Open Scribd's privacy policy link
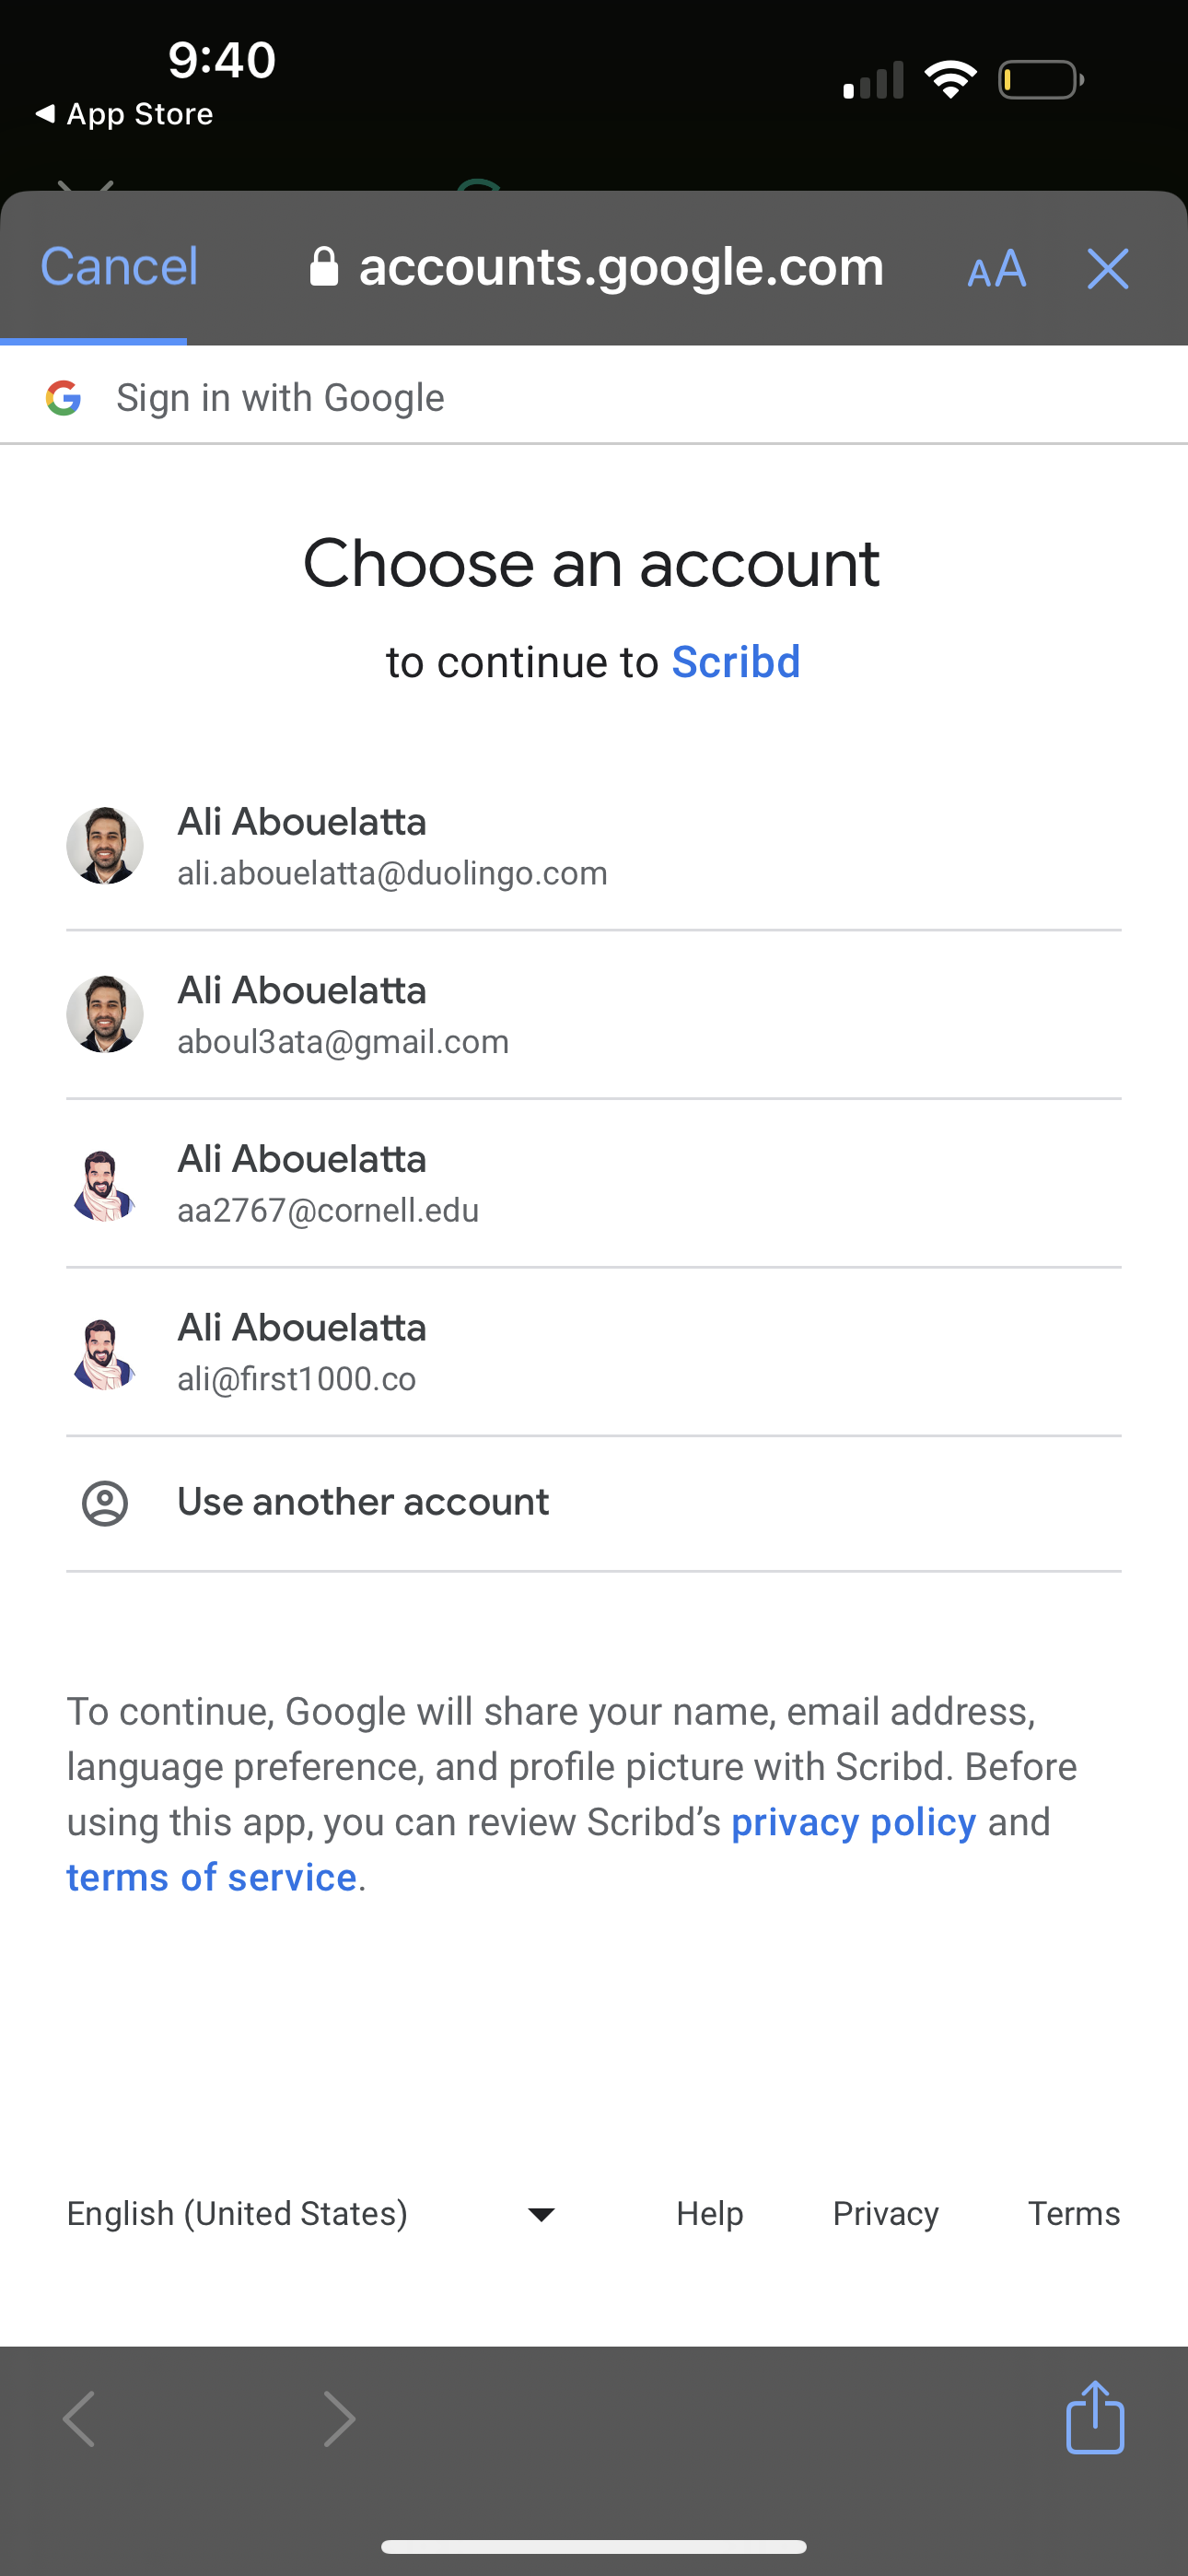Viewport: 1188px width, 2576px height. [x=853, y=1822]
